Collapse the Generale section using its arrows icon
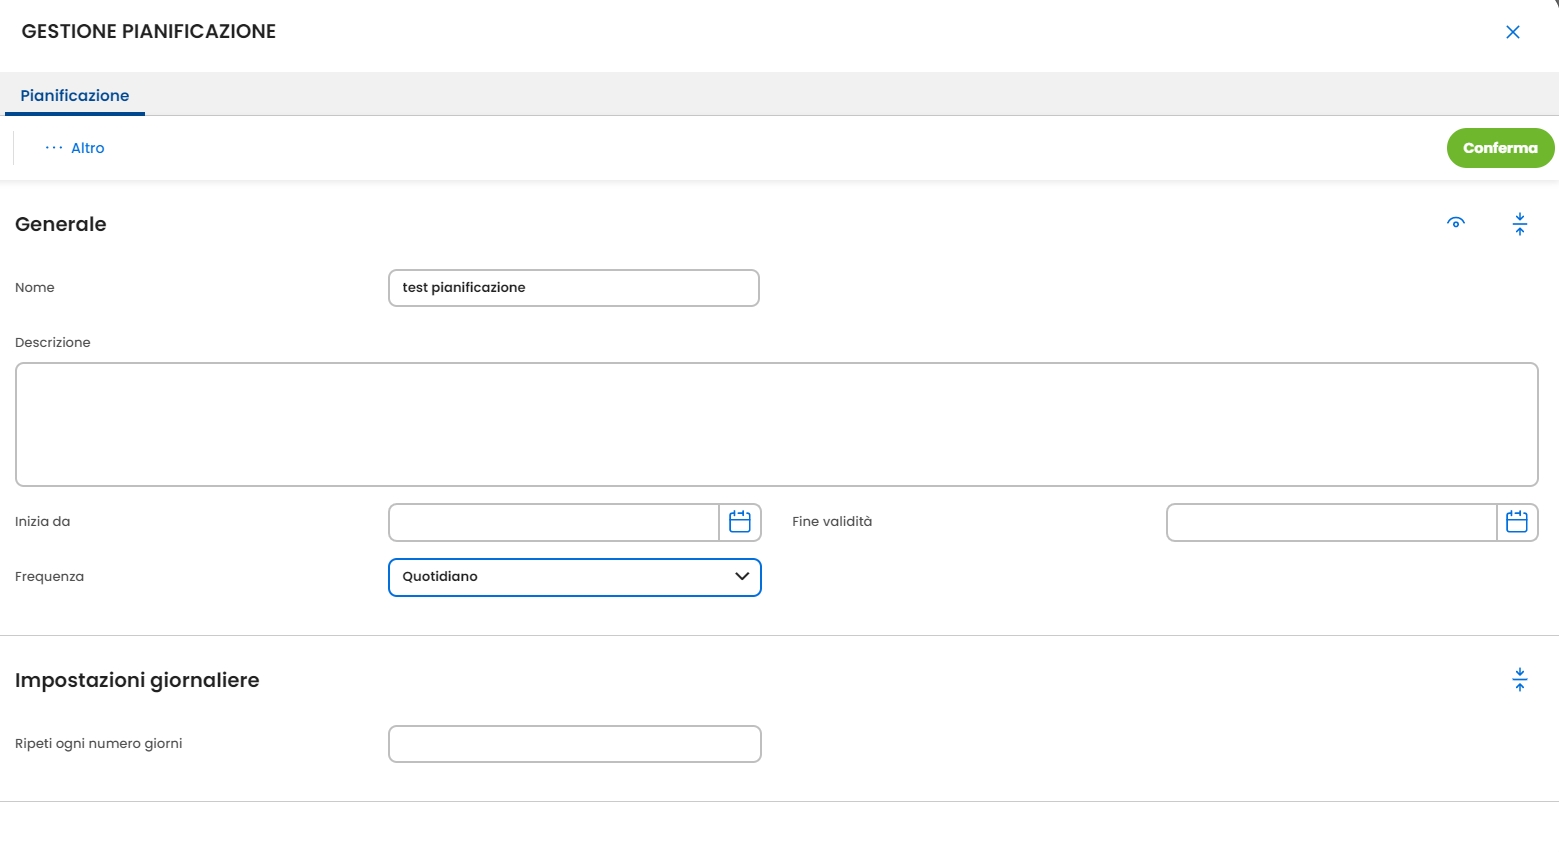 coord(1519,224)
